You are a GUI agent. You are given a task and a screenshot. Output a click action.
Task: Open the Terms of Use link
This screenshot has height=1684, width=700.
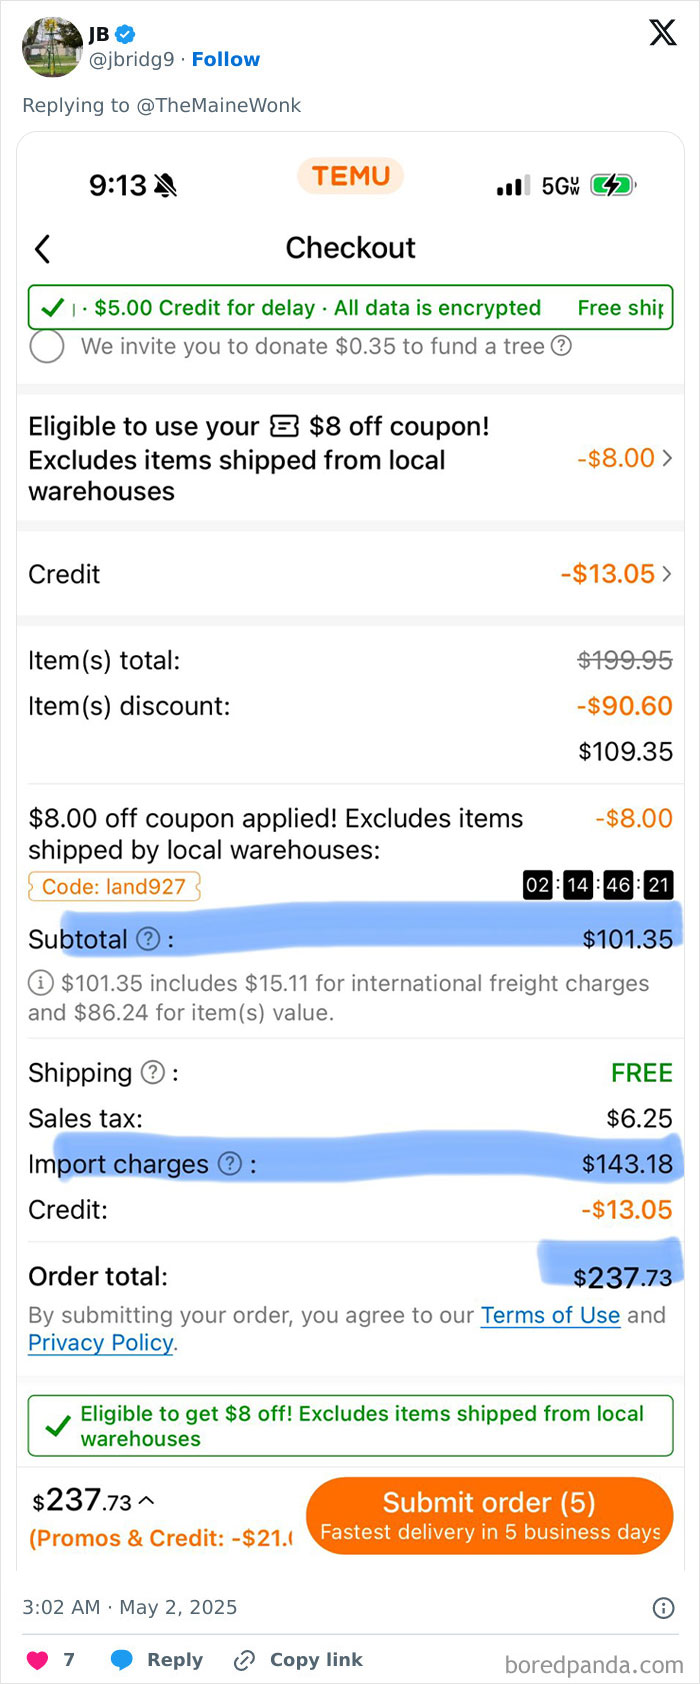click(x=550, y=1315)
